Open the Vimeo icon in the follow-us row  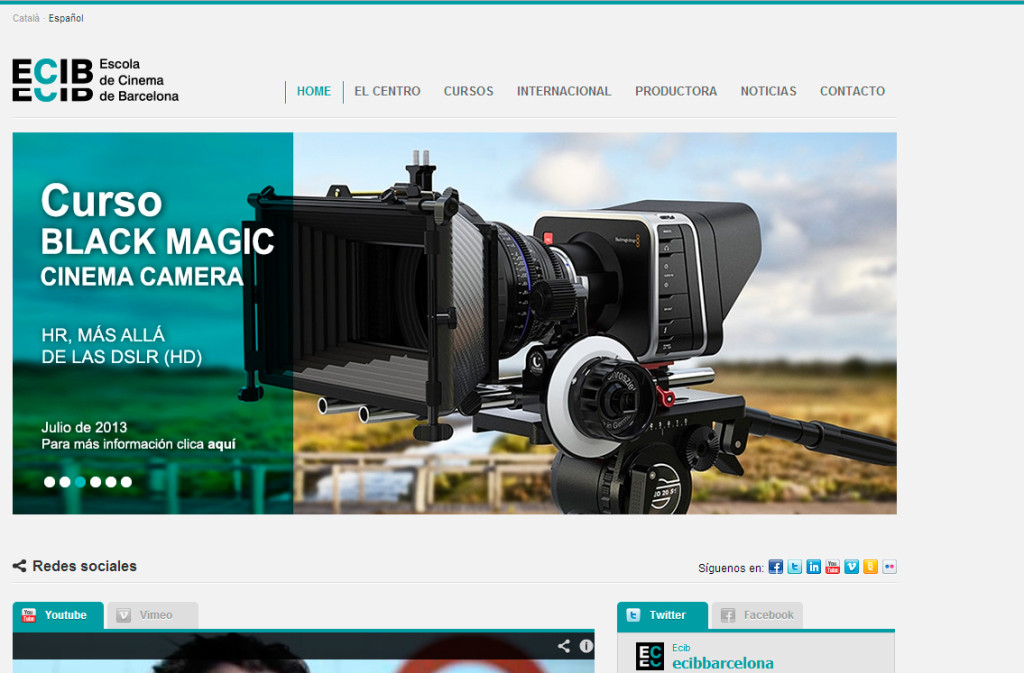[x=851, y=567]
